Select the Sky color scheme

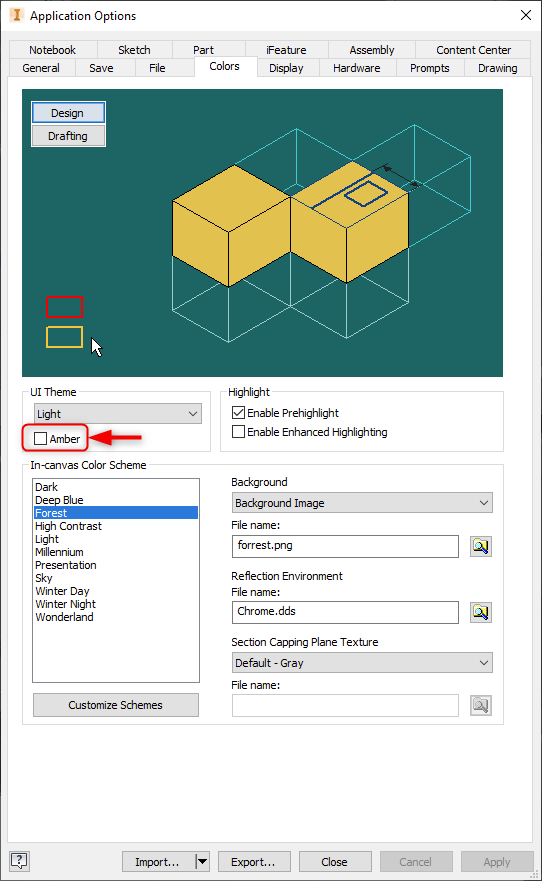point(116,578)
